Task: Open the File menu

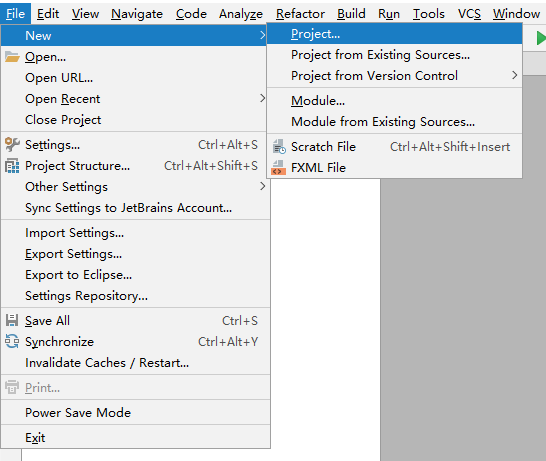Action: pos(15,14)
